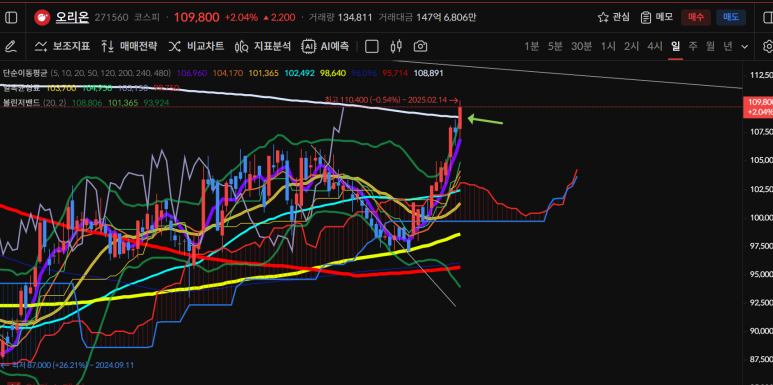Screen dimensions: 773x385
Task: Click the stock code 271560
Action: click(110, 18)
